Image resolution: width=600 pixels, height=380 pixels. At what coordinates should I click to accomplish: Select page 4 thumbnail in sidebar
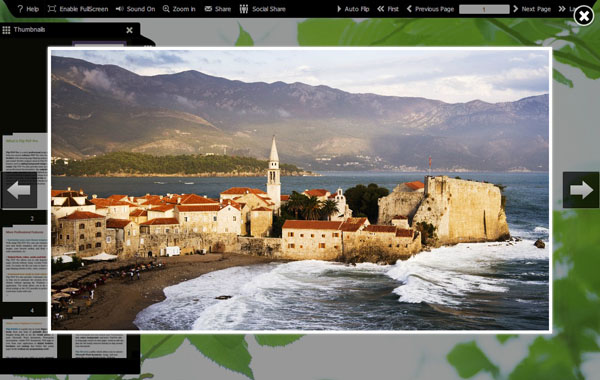tap(25, 265)
